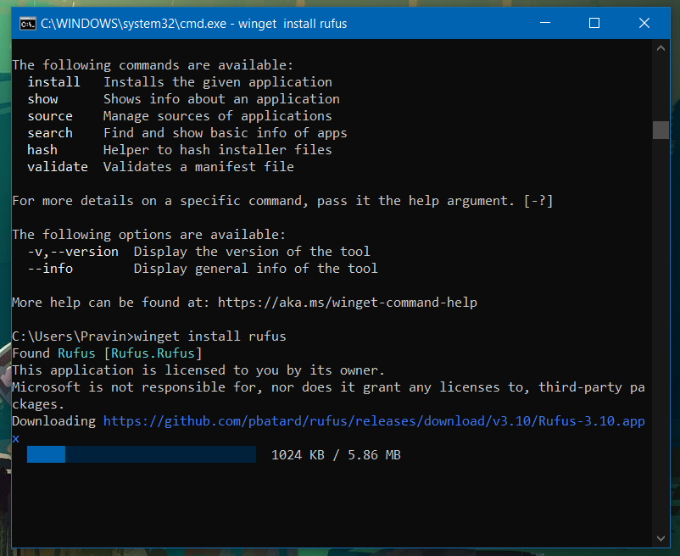This screenshot has width=680, height=556.
Task: Click the 'show' command text
Action: [42, 99]
